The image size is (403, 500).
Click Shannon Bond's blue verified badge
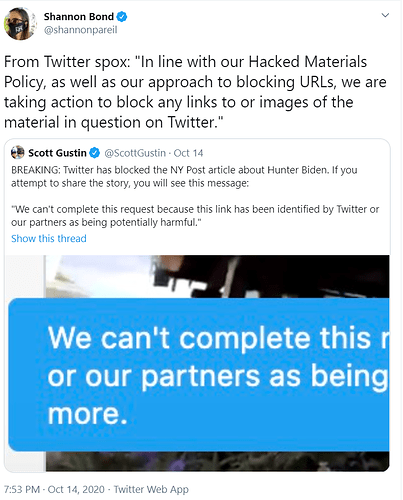click(122, 16)
